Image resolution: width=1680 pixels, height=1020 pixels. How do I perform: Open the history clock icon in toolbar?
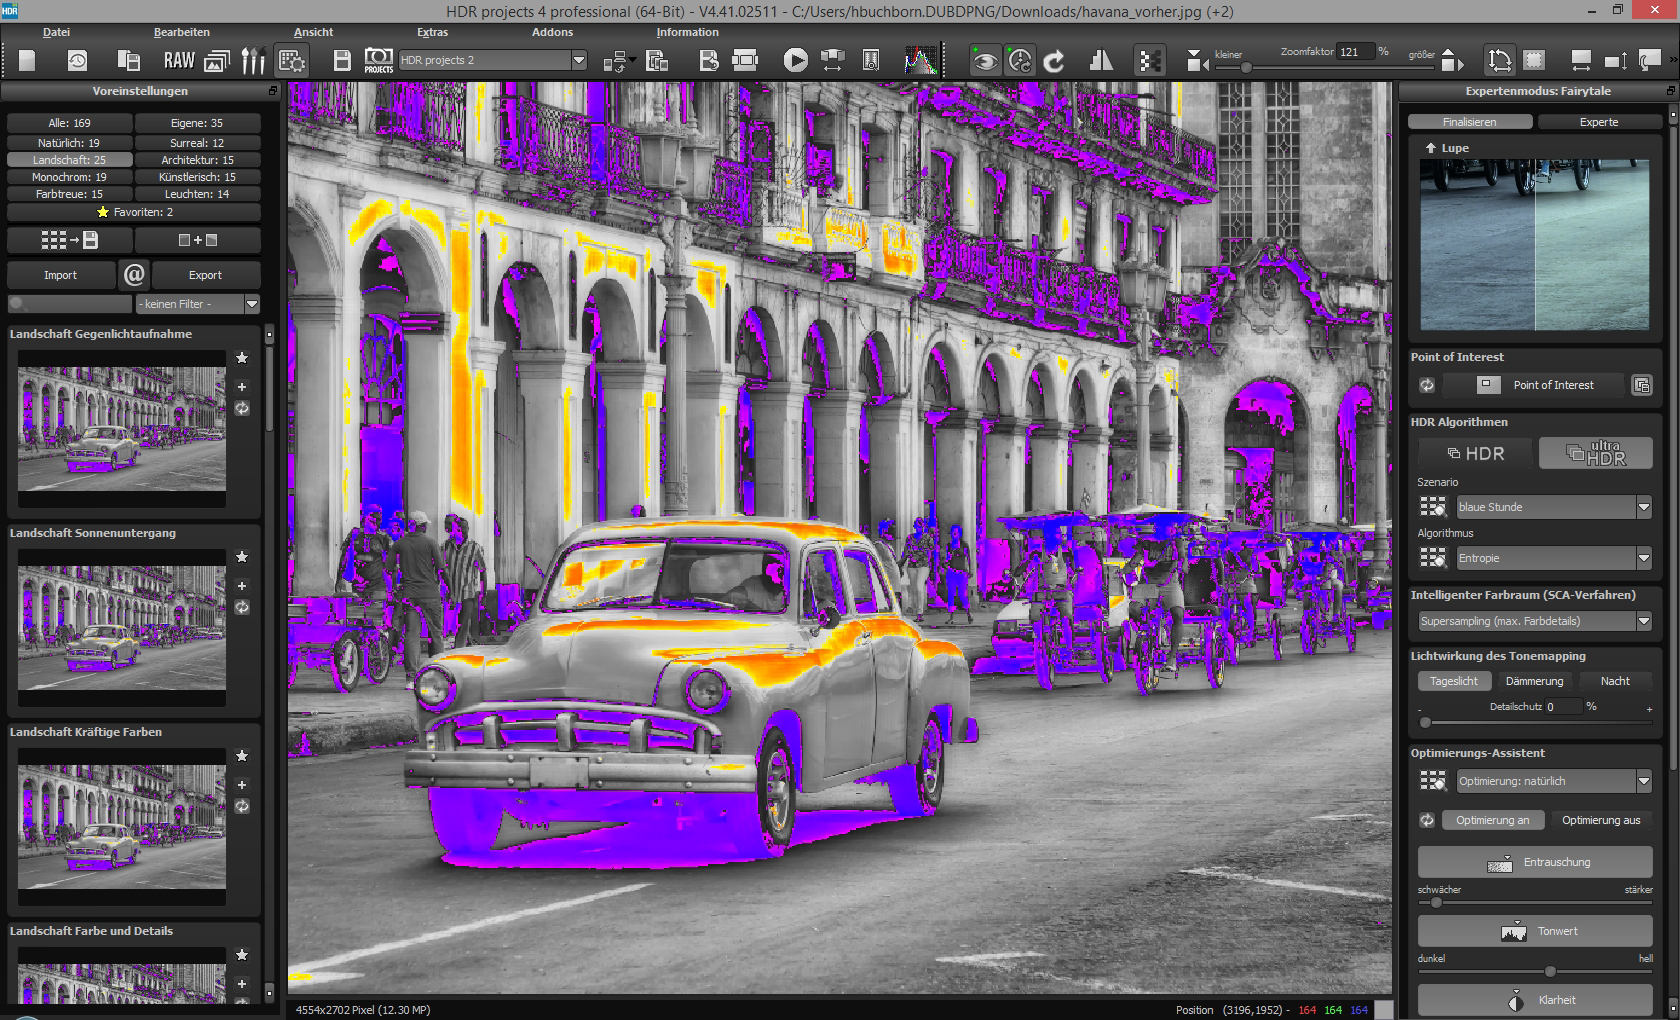(x=77, y=61)
